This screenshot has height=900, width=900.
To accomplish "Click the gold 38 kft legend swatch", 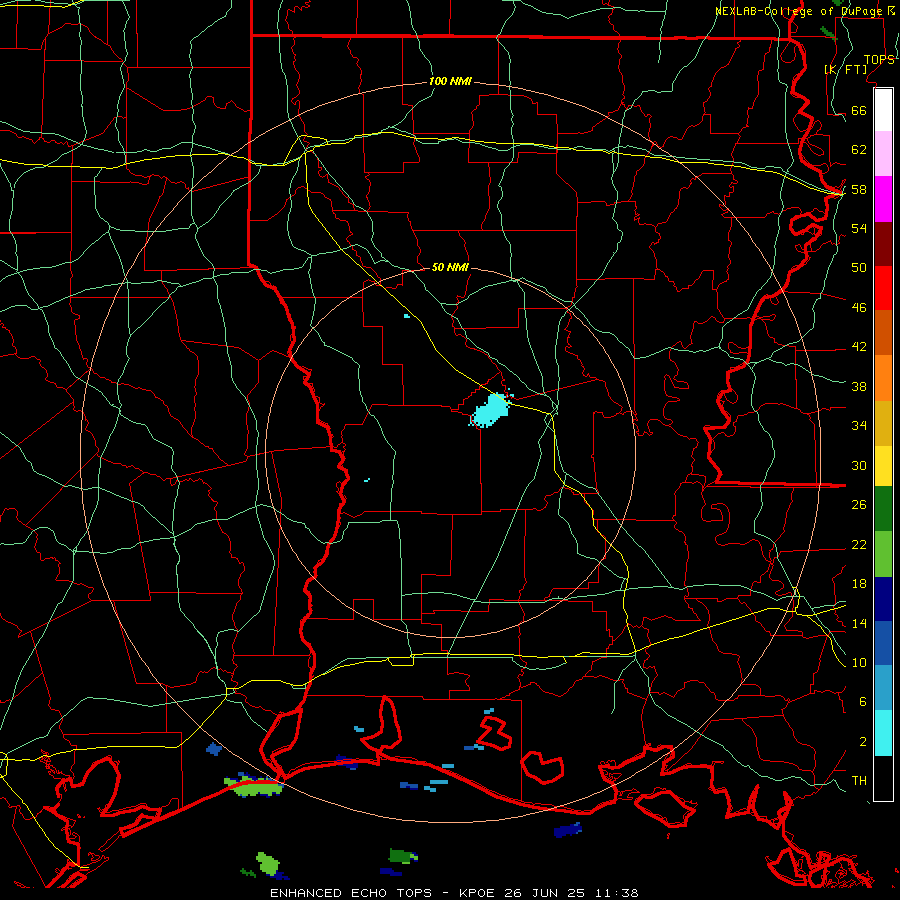I will pyautogui.click(x=883, y=423).
